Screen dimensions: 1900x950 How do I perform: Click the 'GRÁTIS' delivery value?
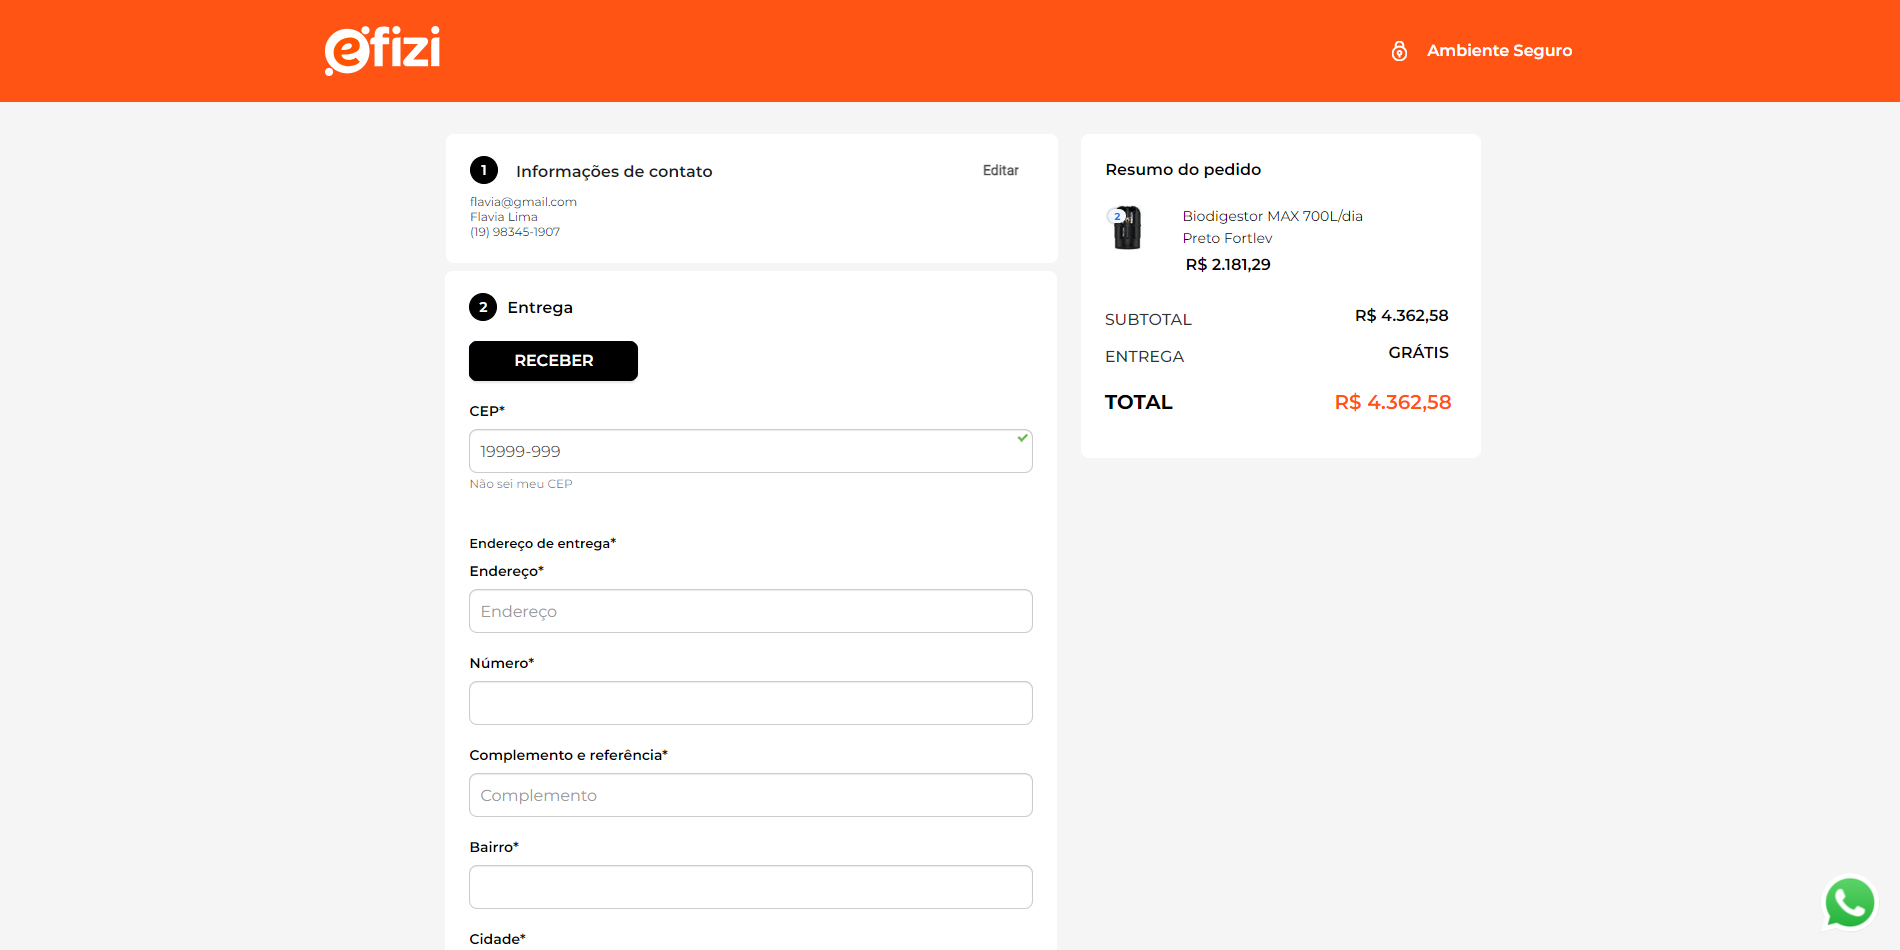click(1418, 353)
